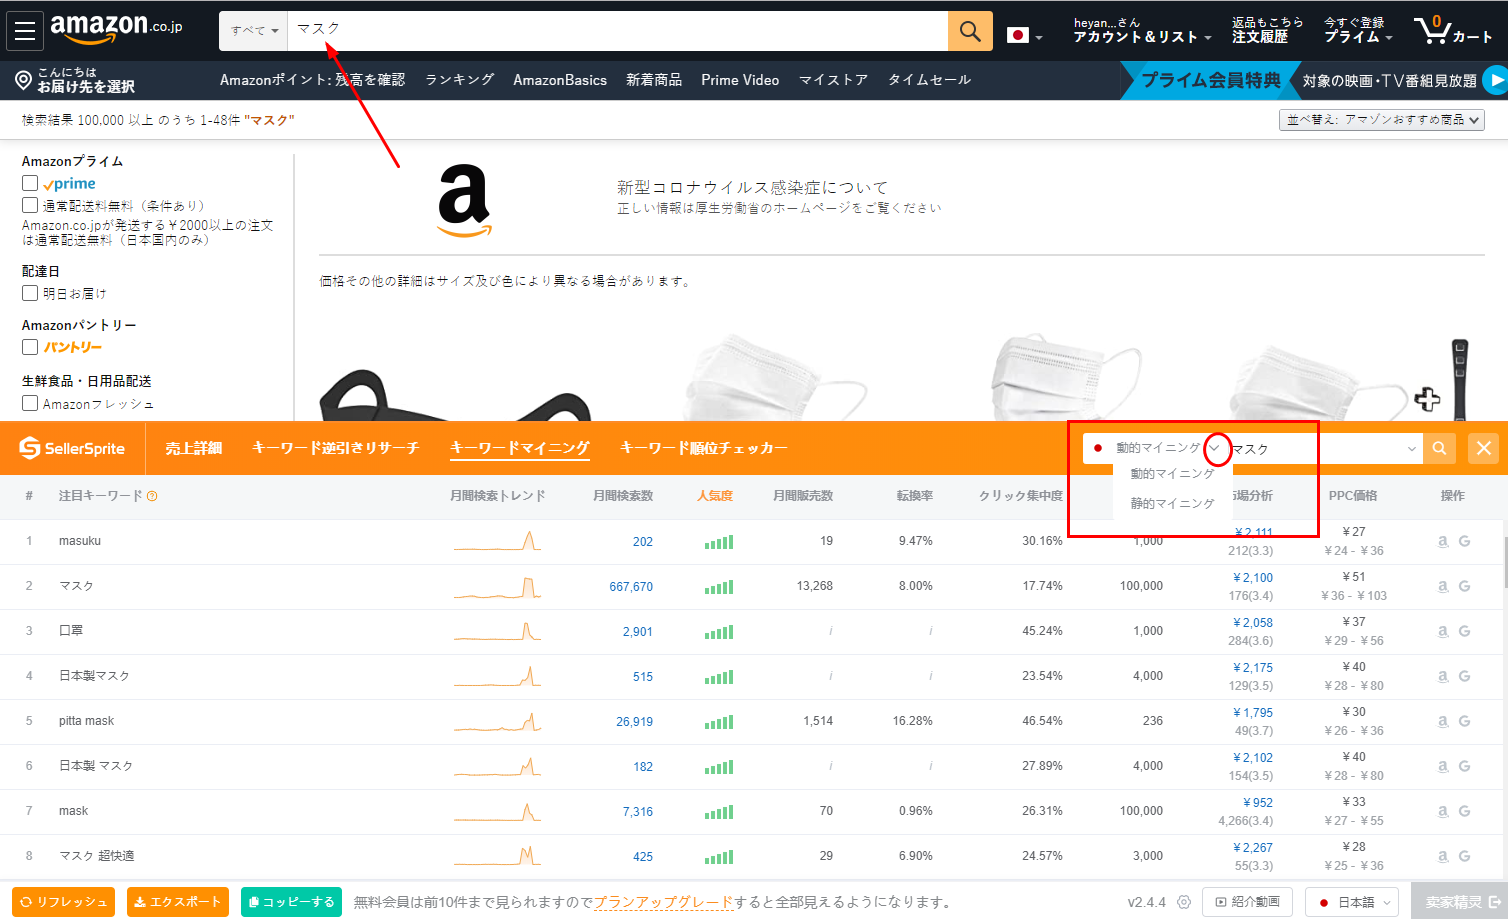Image resolution: width=1508 pixels, height=919 pixels.
Task: Open タイムセール in Amazon nav
Action: [929, 80]
